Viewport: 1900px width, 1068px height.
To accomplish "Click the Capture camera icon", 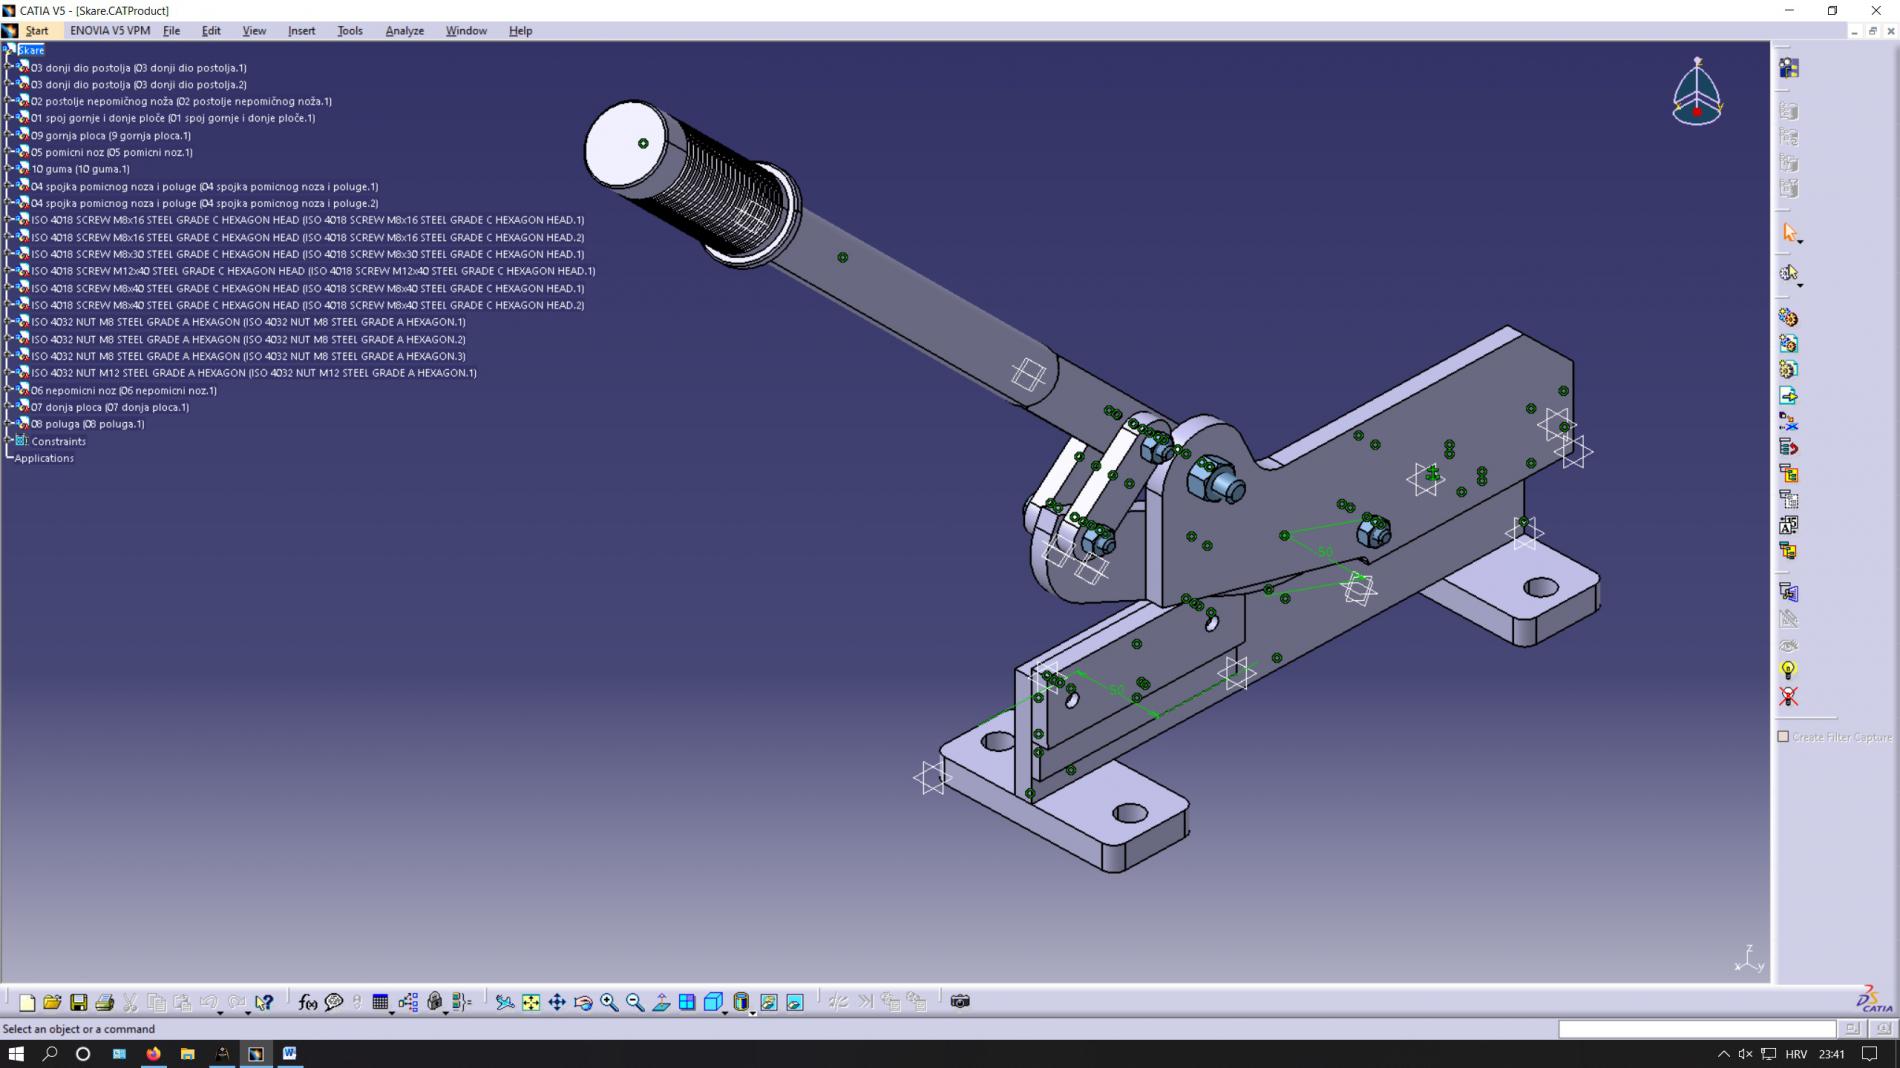I will pos(960,1001).
